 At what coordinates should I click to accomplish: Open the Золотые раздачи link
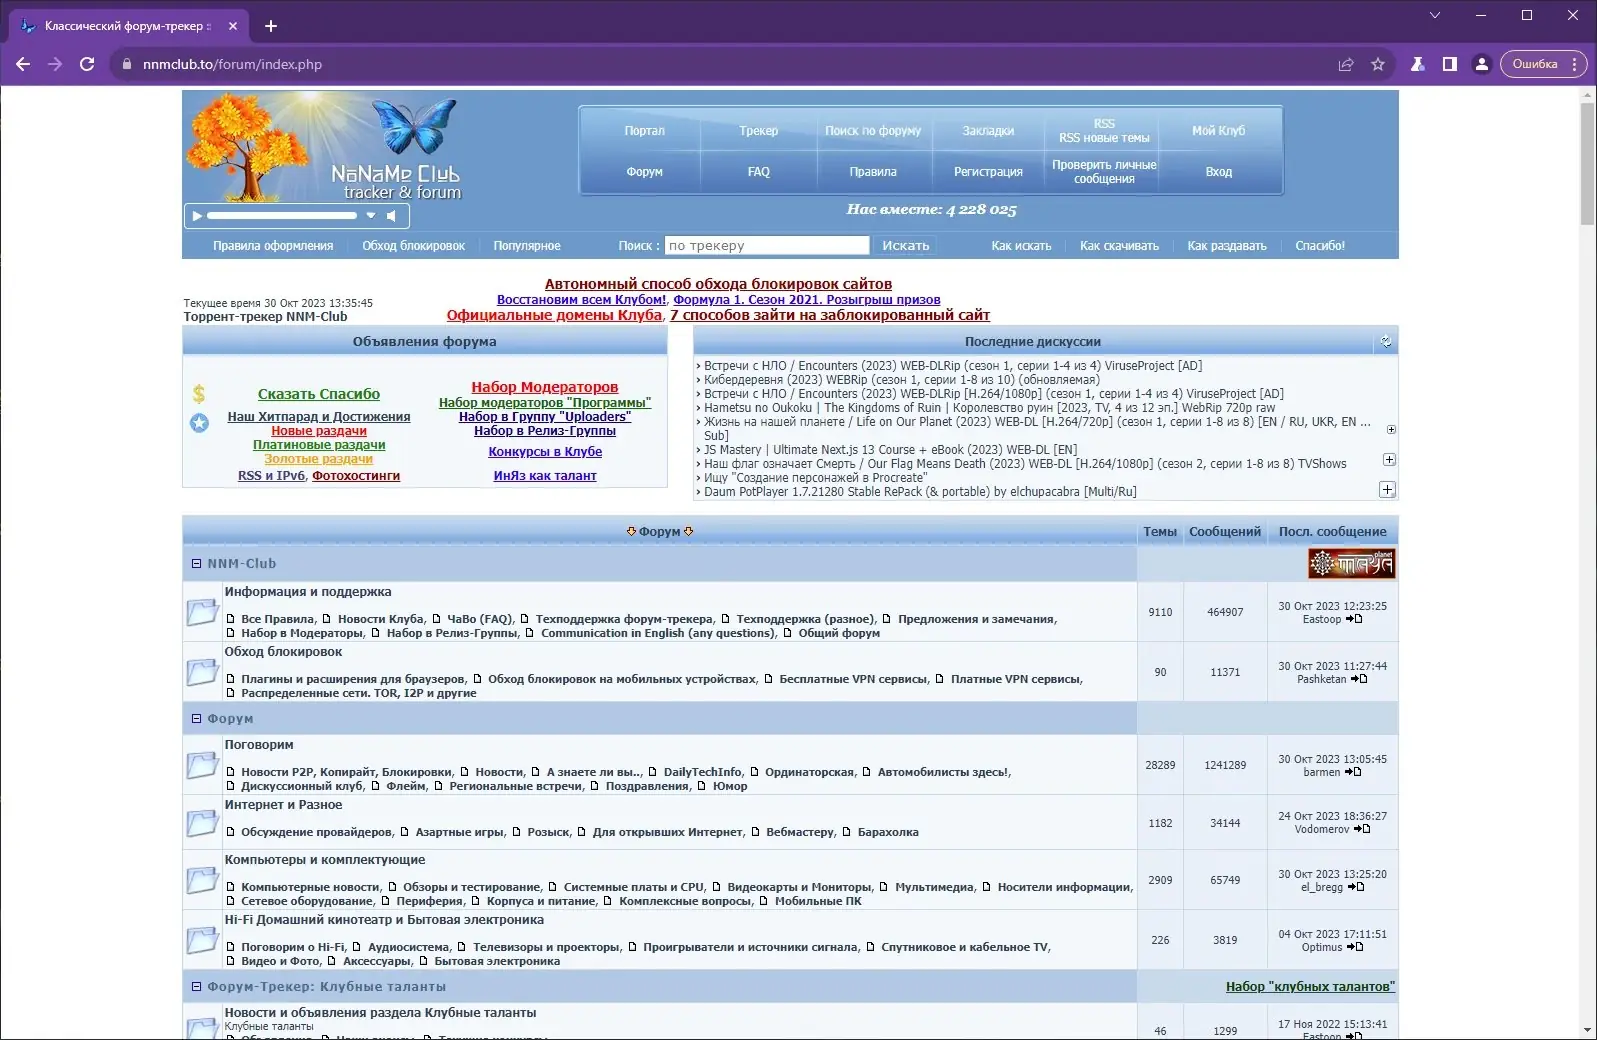coord(319,459)
